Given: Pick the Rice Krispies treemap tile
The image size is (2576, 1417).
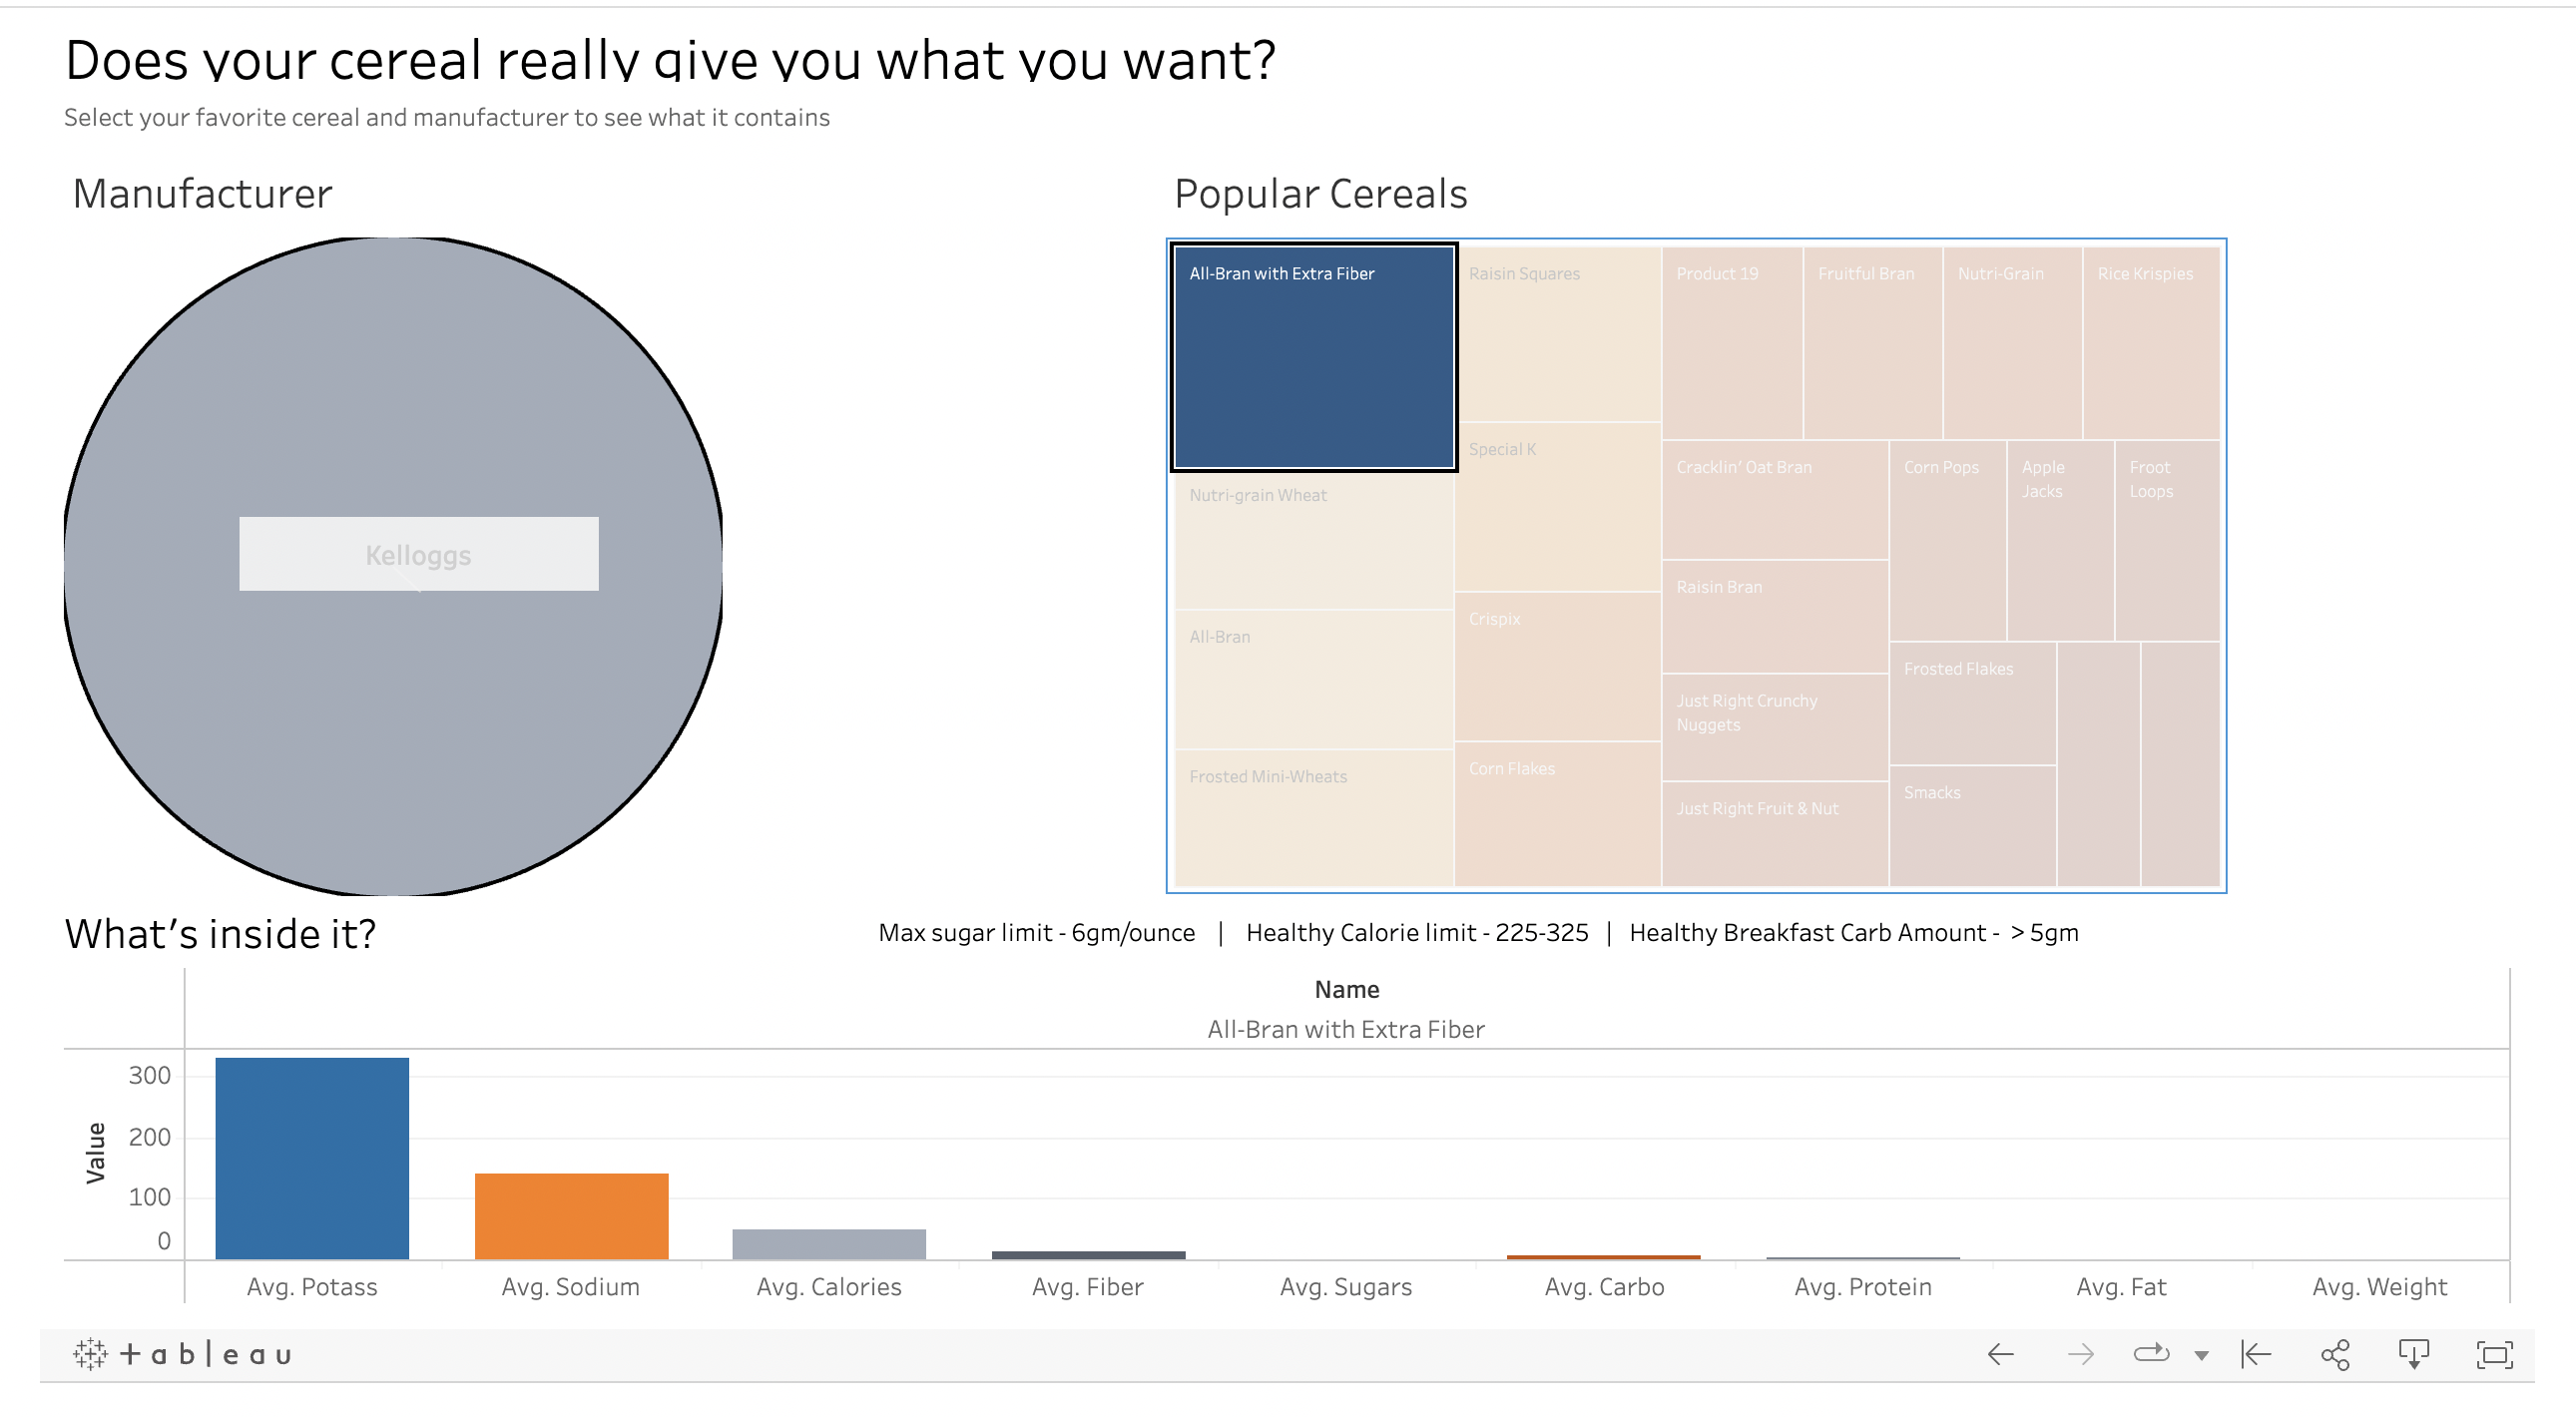Looking at the screenshot, I should [x=2150, y=345].
